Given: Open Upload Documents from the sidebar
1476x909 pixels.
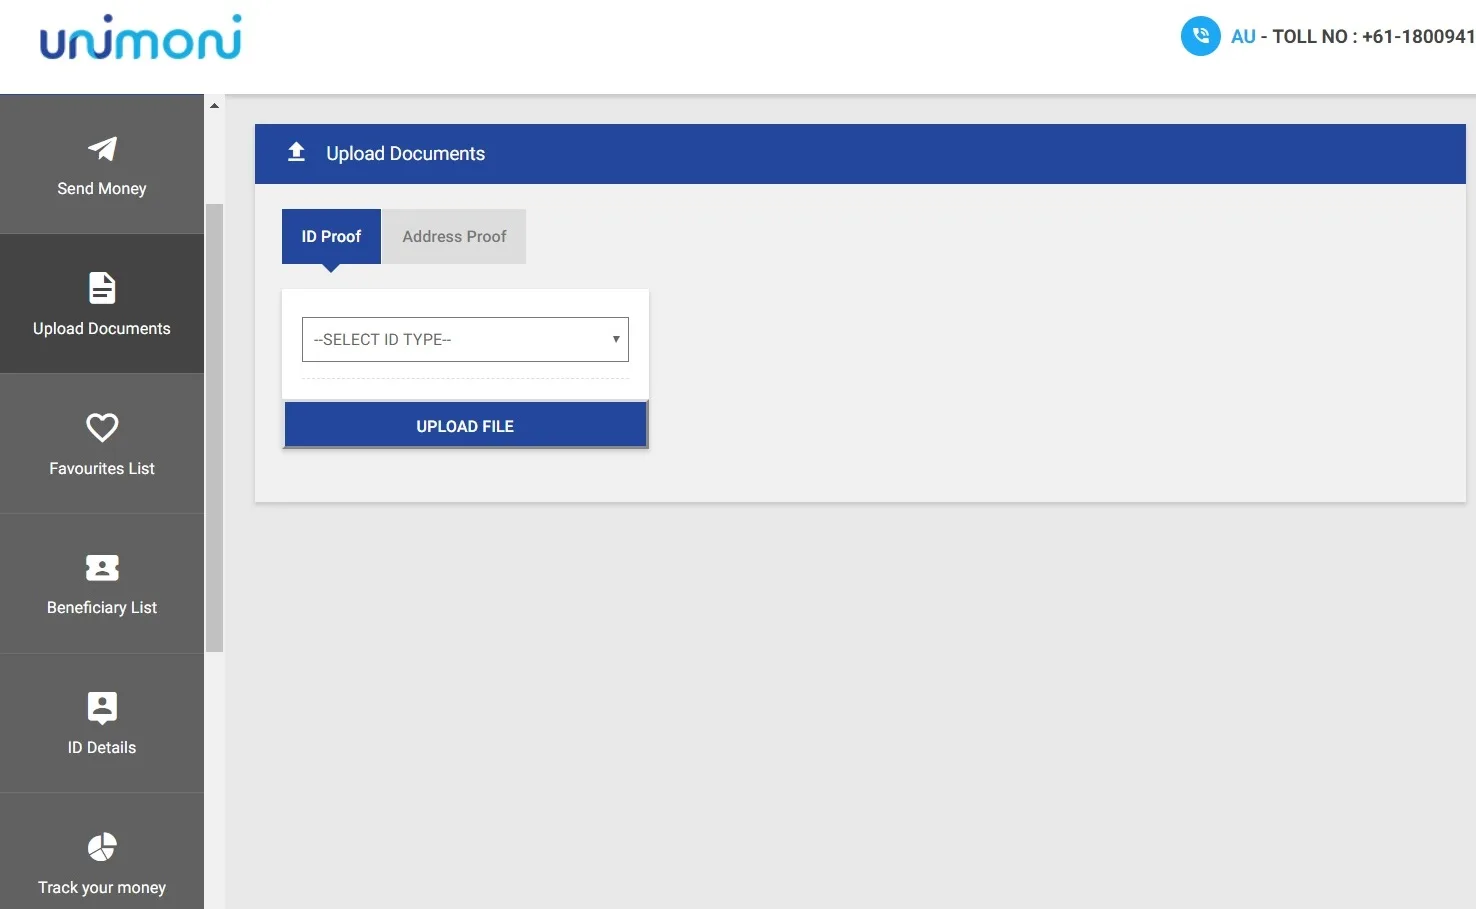Looking at the screenshot, I should 101,305.
